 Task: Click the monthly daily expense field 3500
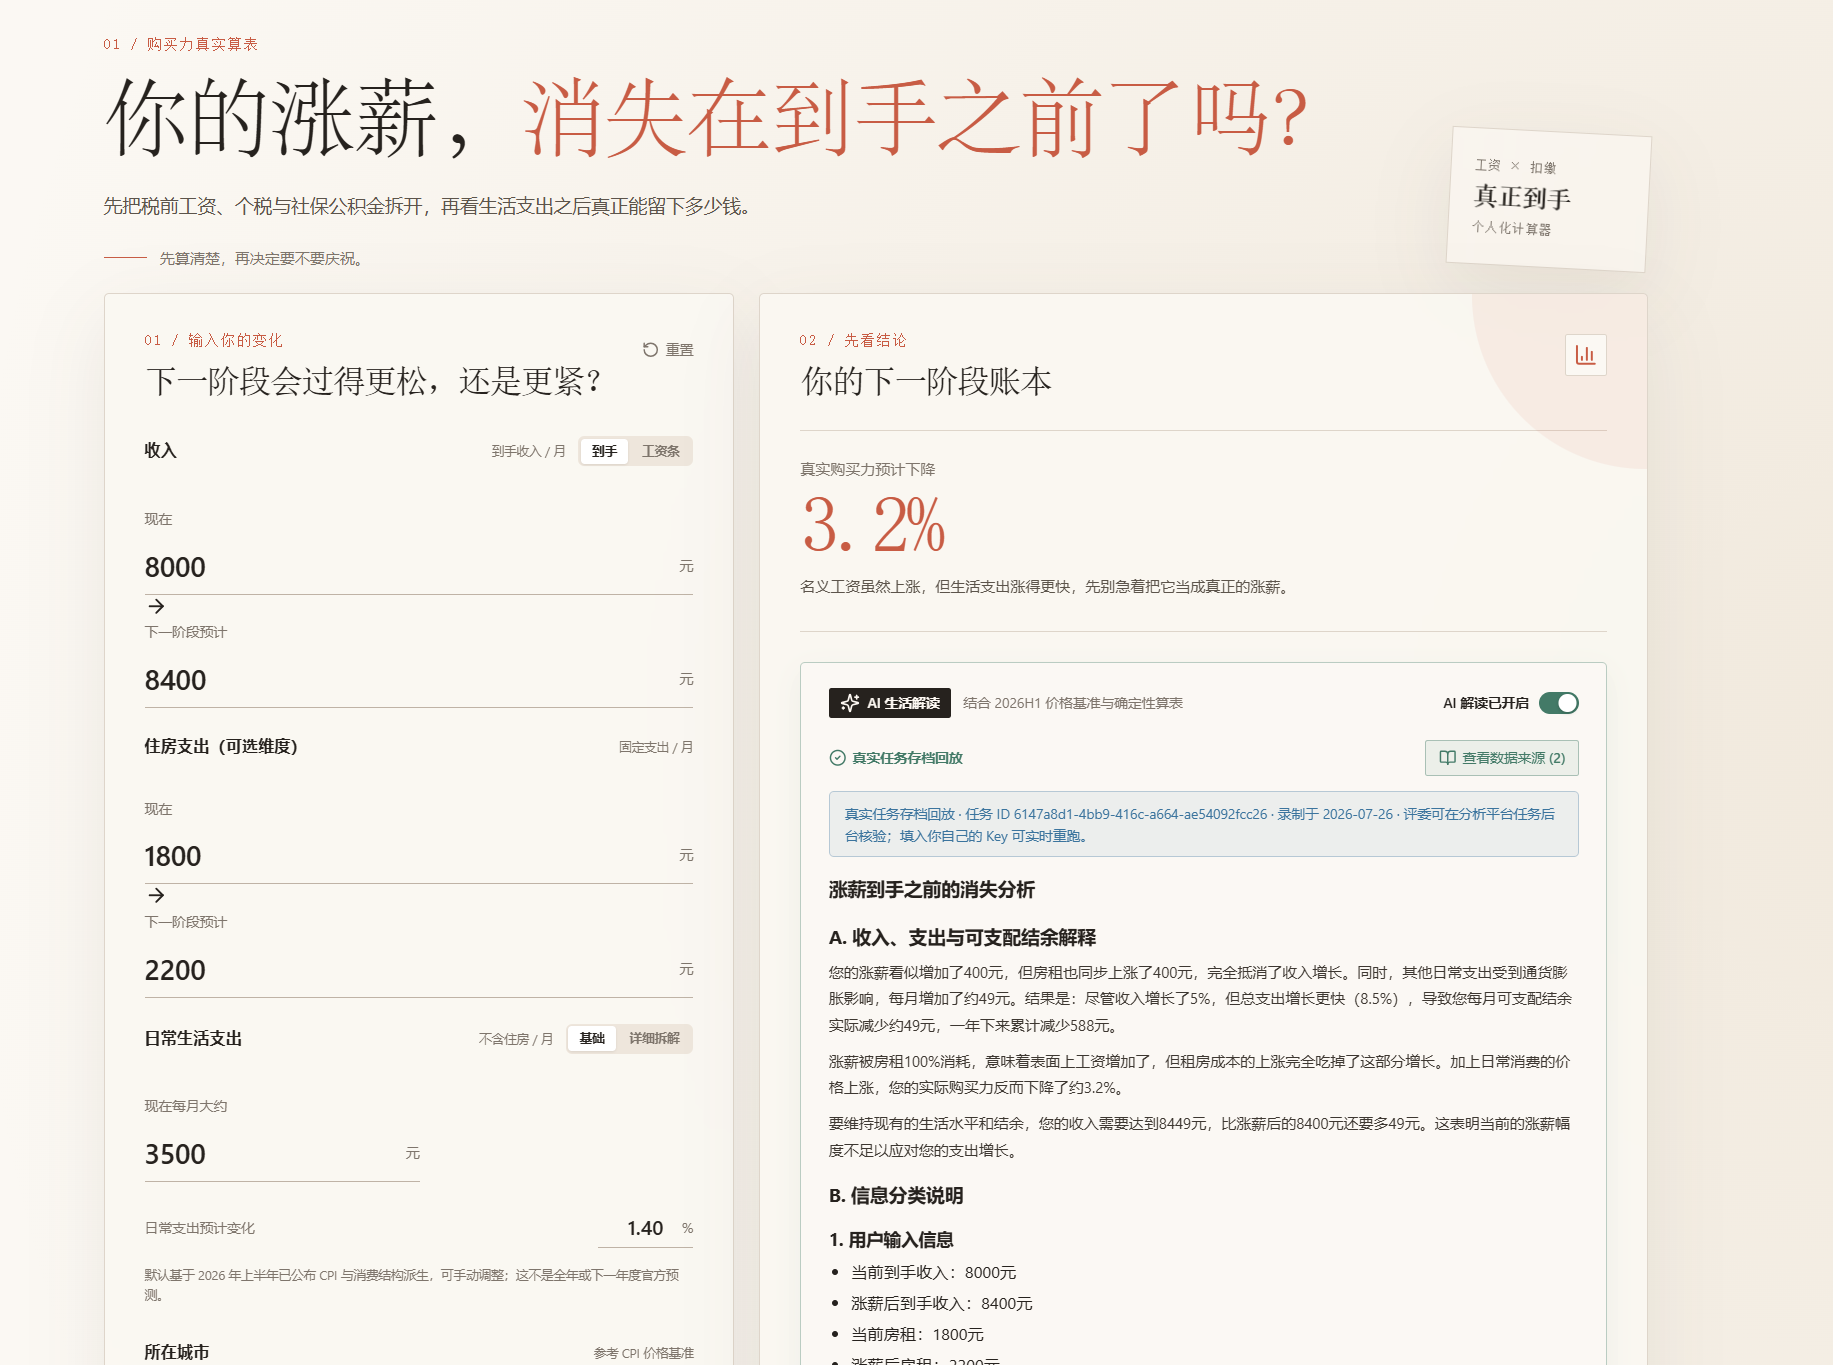point(282,1154)
